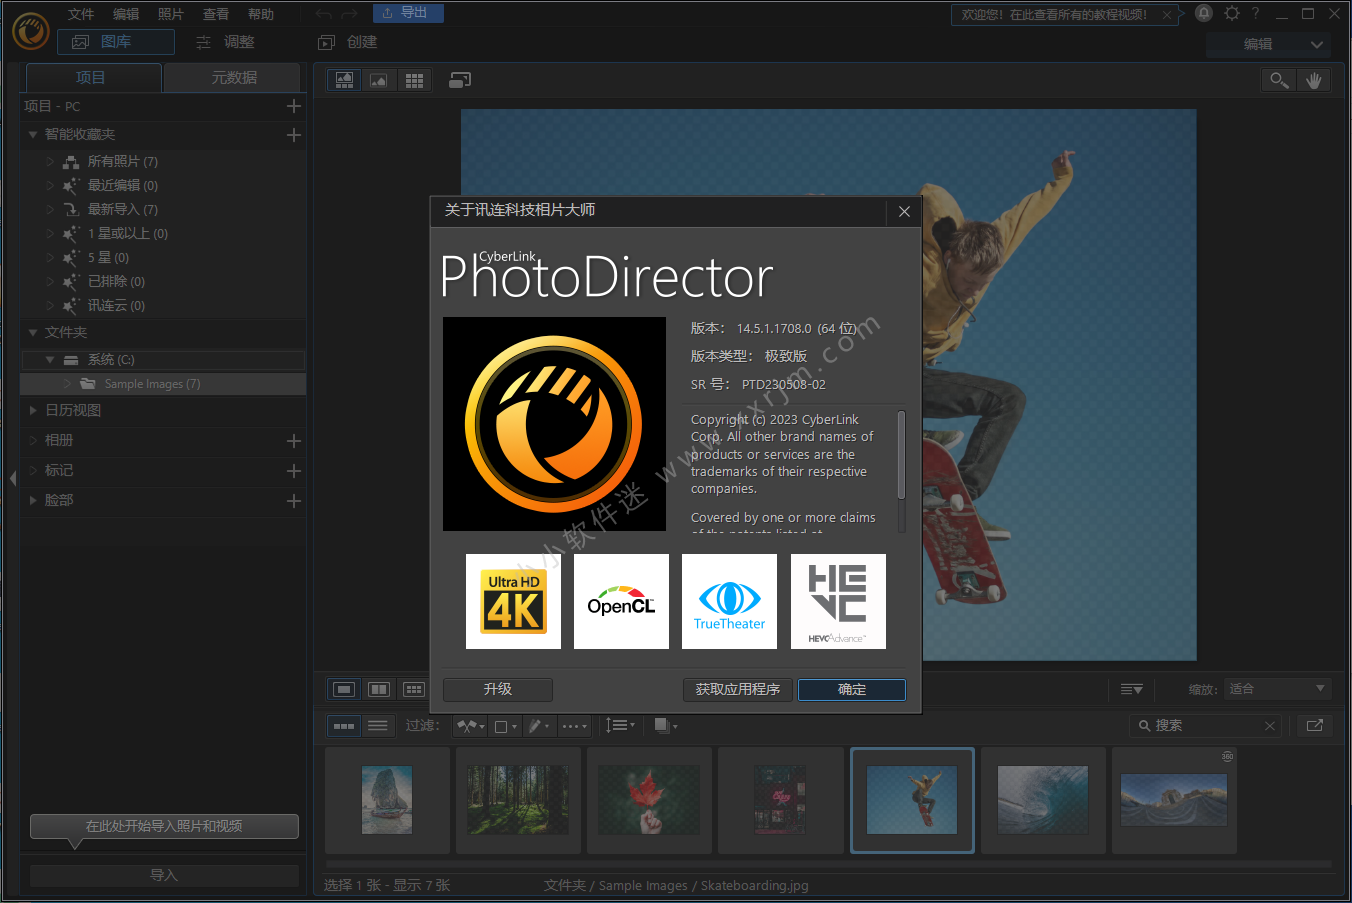The height and width of the screenshot is (903, 1352).
Task: Click the 确定 OK button
Action: (x=852, y=689)
